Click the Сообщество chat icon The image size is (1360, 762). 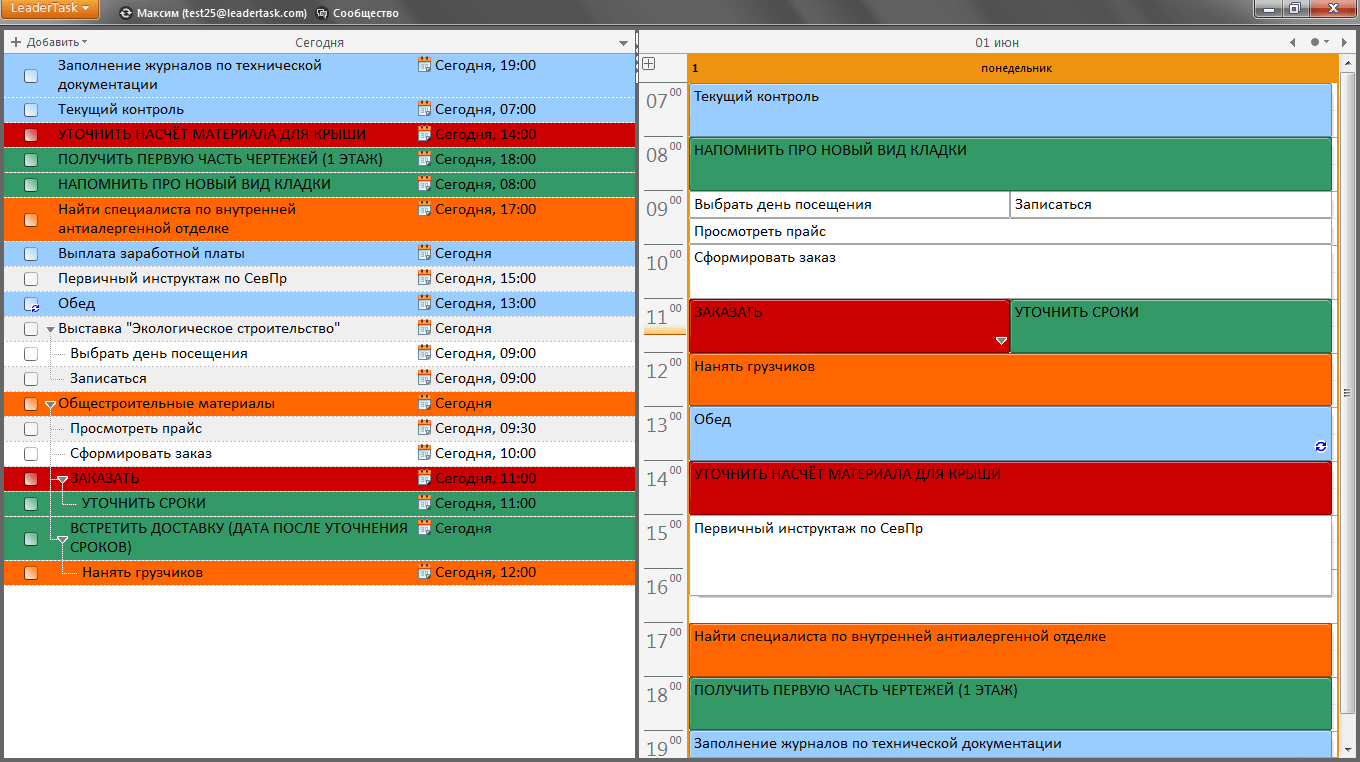pyautogui.click(x=322, y=14)
